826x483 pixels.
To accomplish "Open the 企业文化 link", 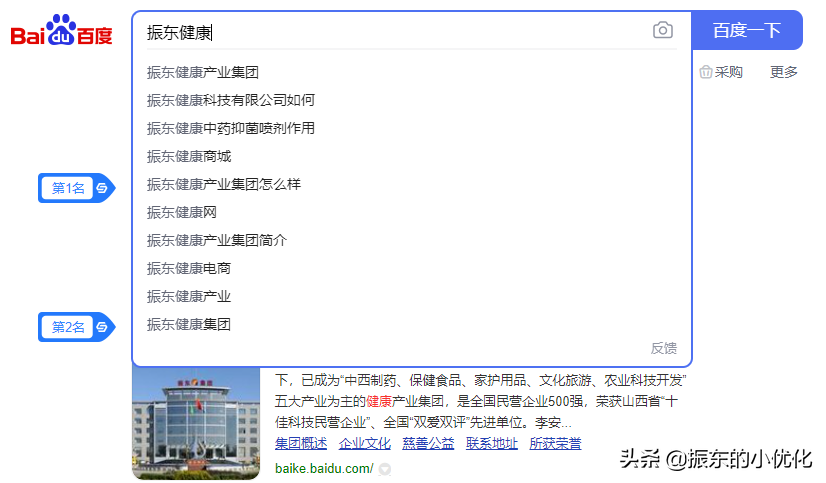I will 365,443.
